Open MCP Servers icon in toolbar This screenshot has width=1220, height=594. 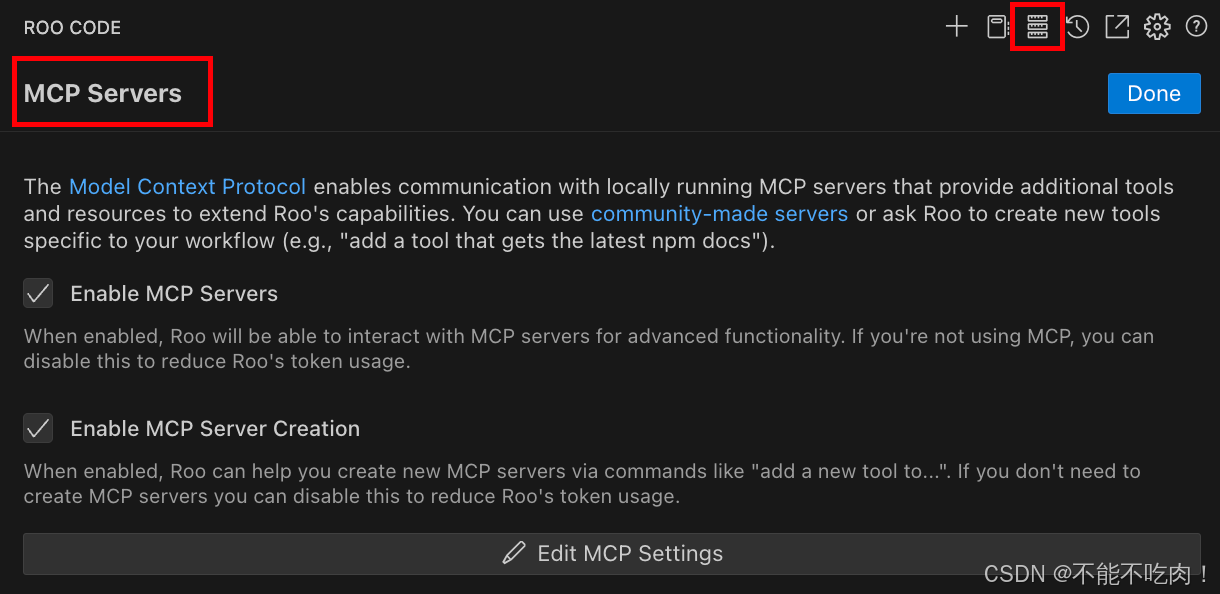tap(1037, 27)
